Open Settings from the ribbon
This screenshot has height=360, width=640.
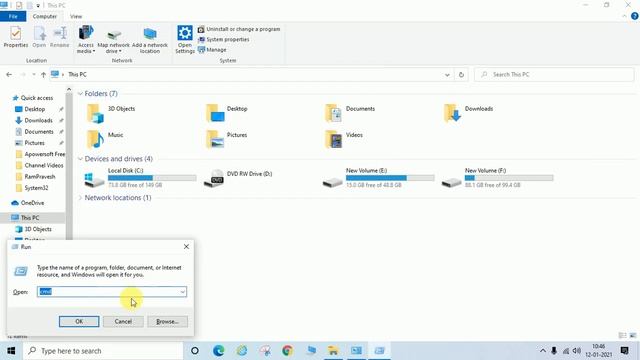[x=184, y=39]
